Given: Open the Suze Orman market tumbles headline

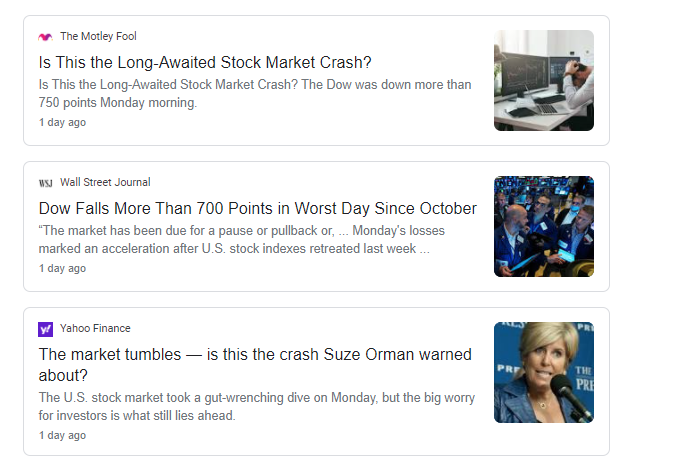Looking at the screenshot, I should (x=255, y=354).
